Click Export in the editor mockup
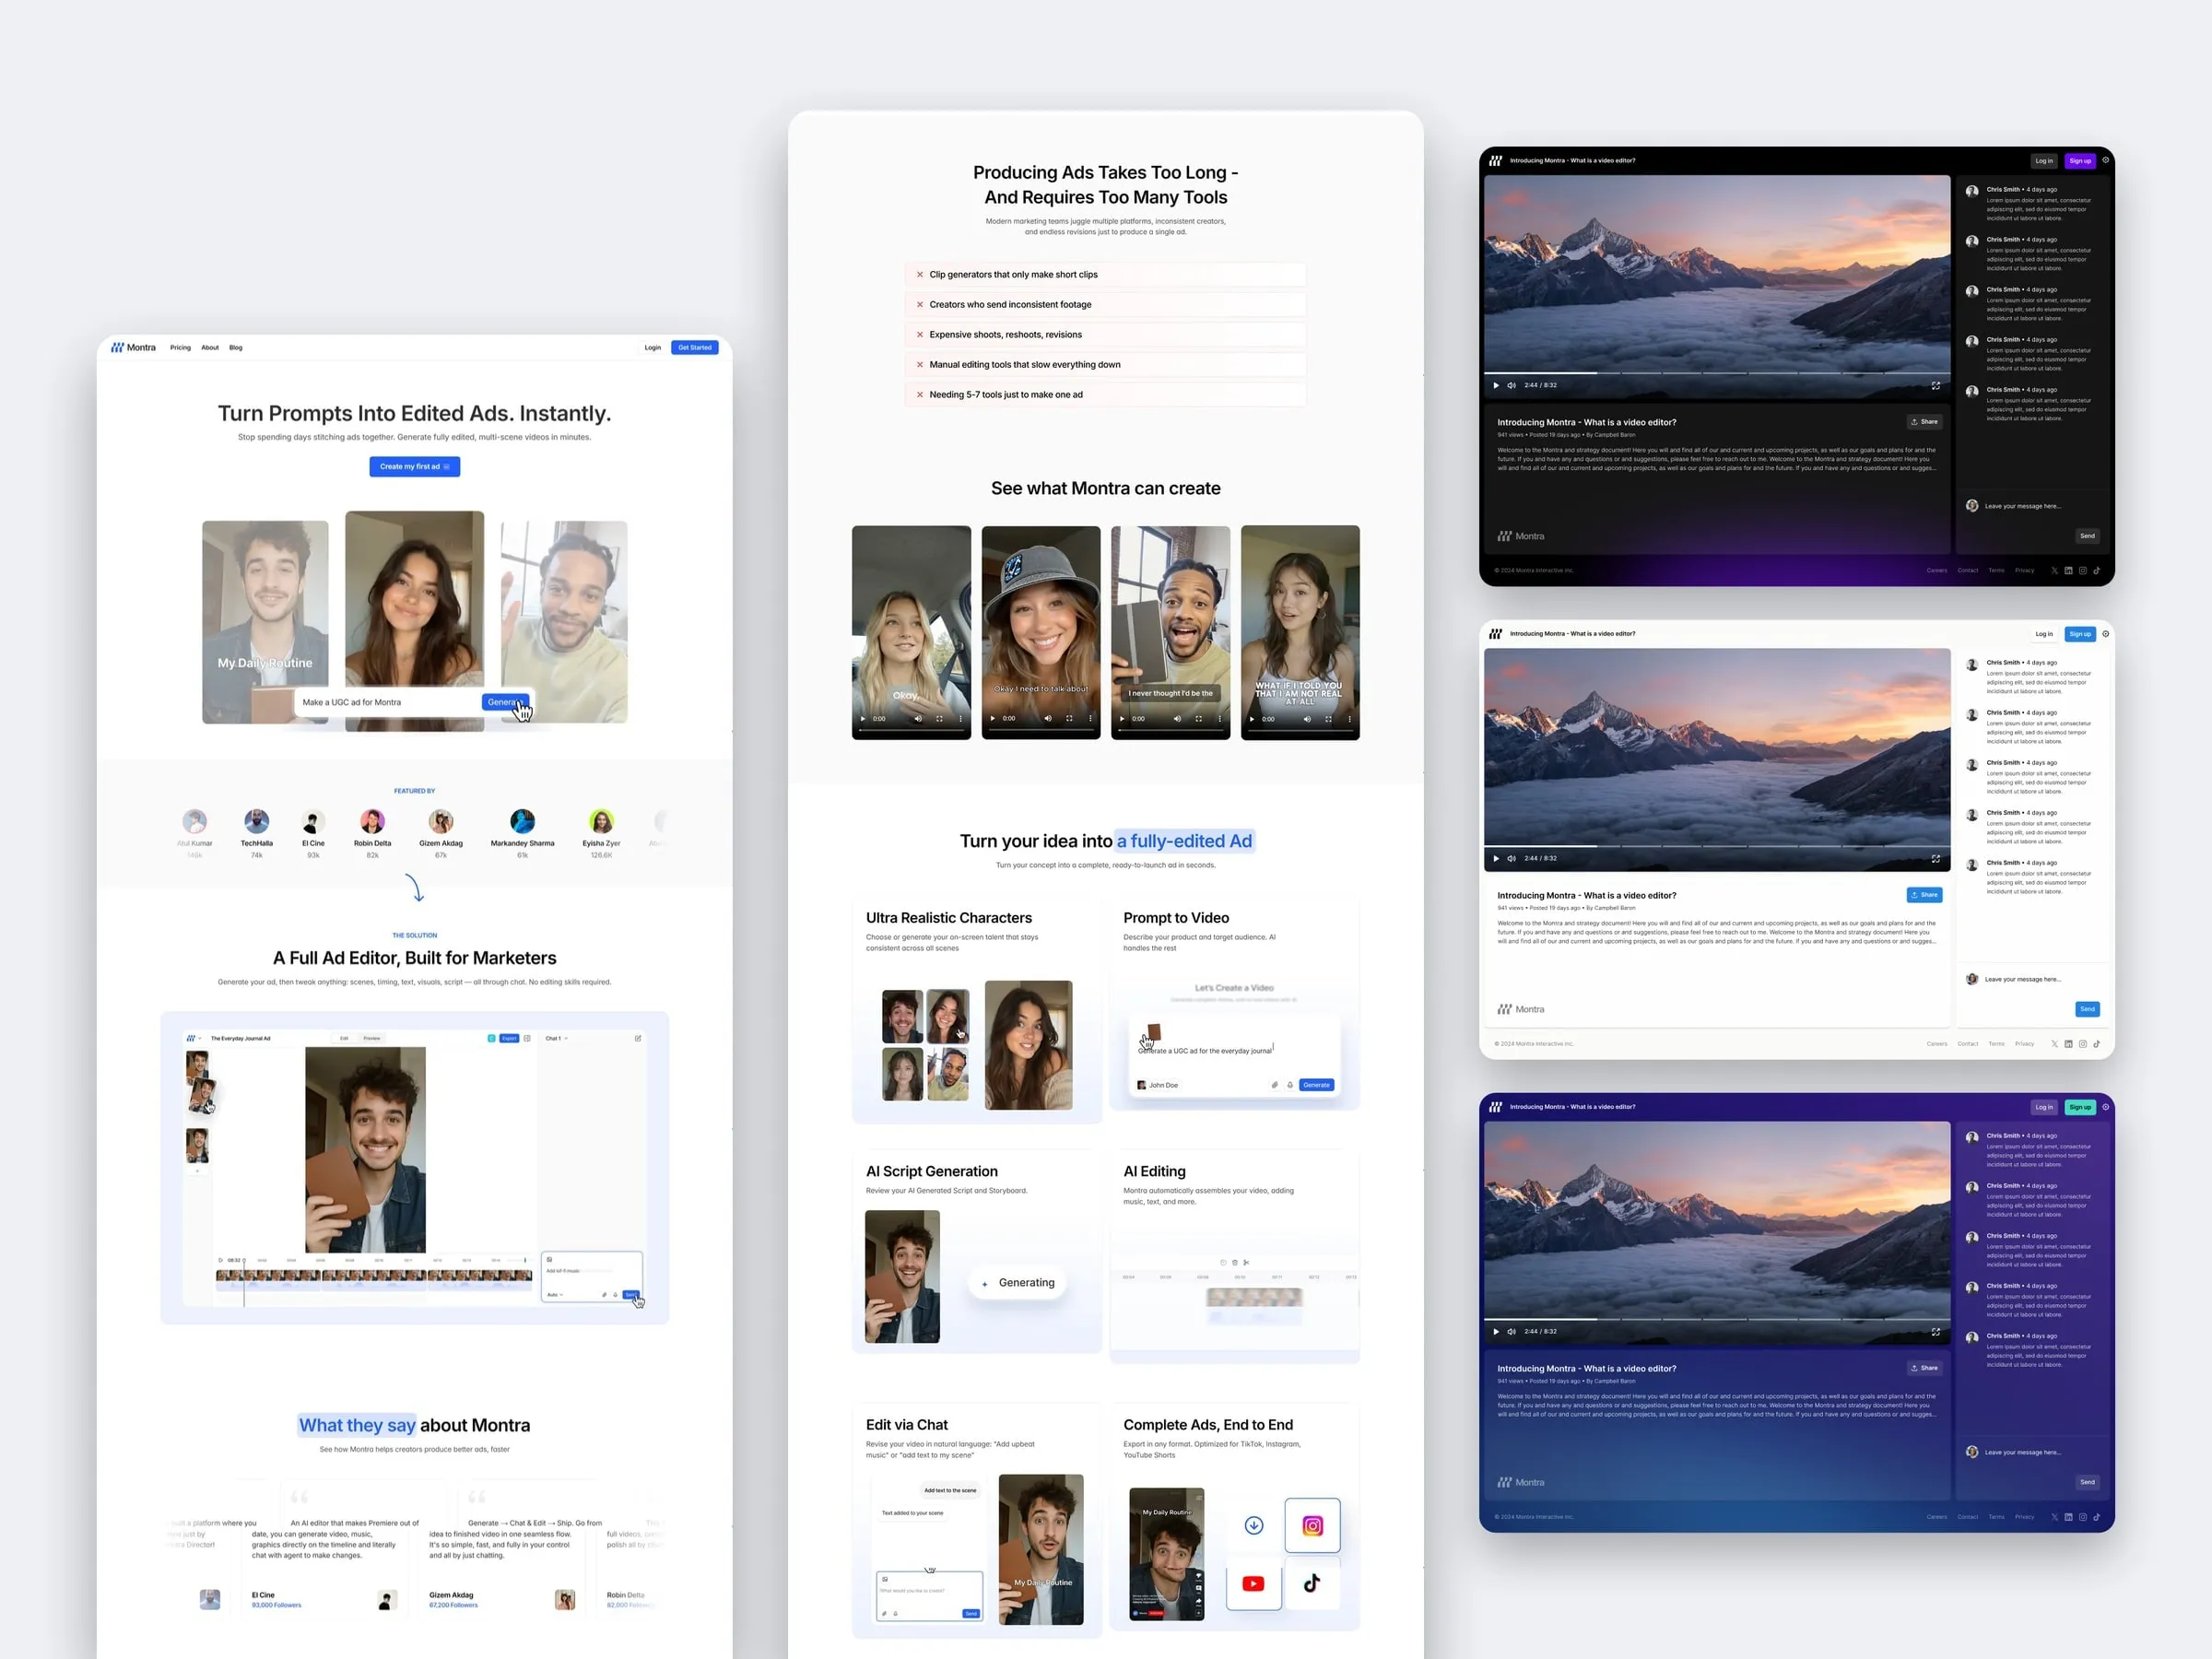This screenshot has height=1659, width=2212. pyautogui.click(x=509, y=1038)
